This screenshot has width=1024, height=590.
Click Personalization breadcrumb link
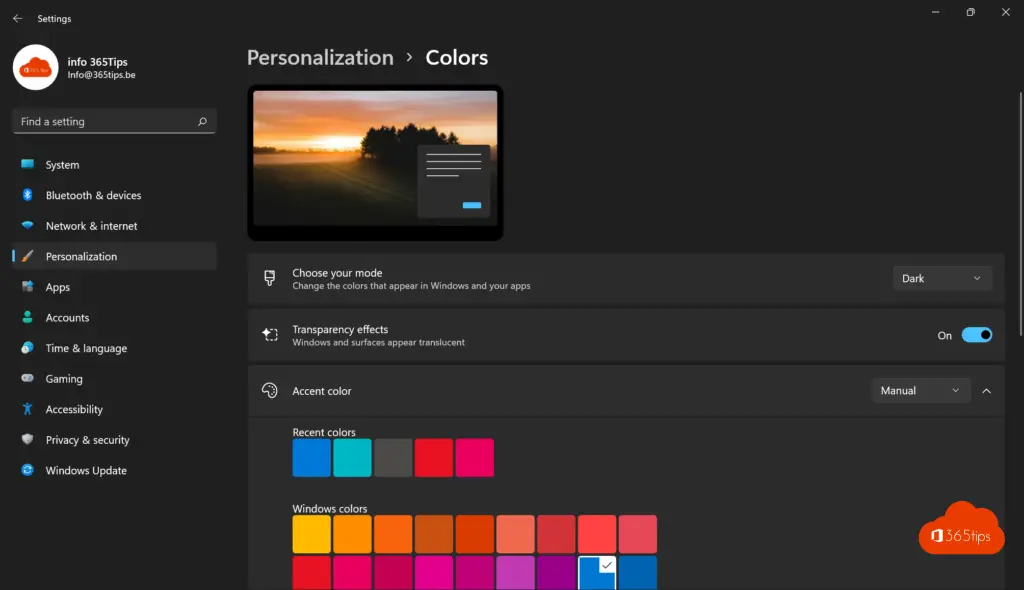[x=320, y=57]
